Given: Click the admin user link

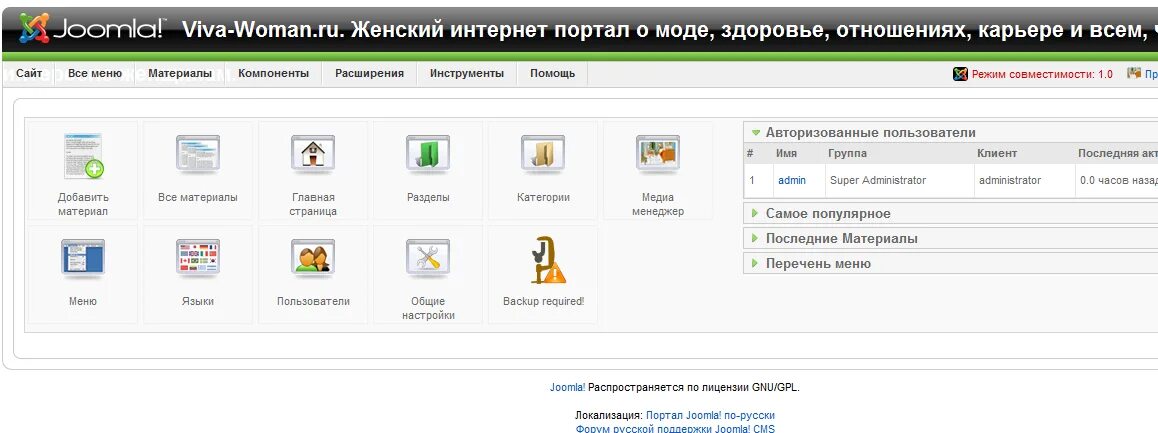Looking at the screenshot, I should (x=792, y=180).
